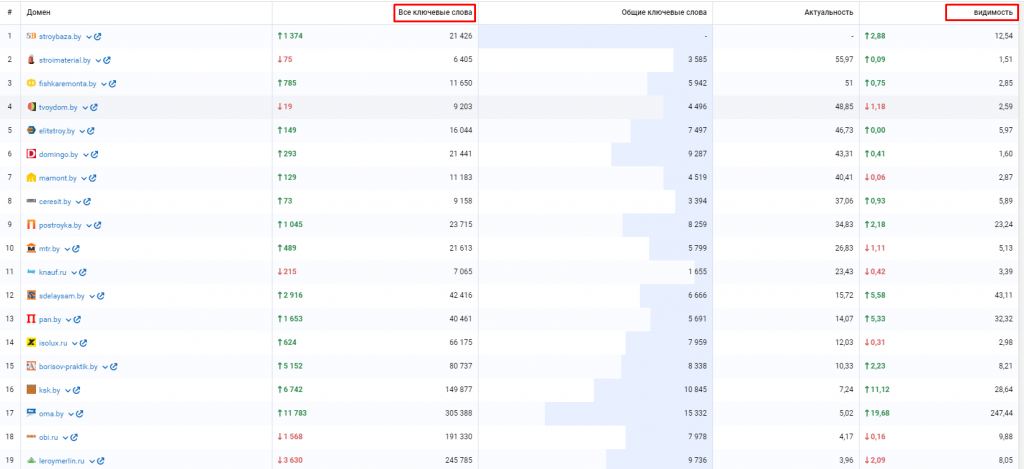The height and width of the screenshot is (469, 1024).
Task: Click external link icon for ksk.by
Action: (76, 390)
